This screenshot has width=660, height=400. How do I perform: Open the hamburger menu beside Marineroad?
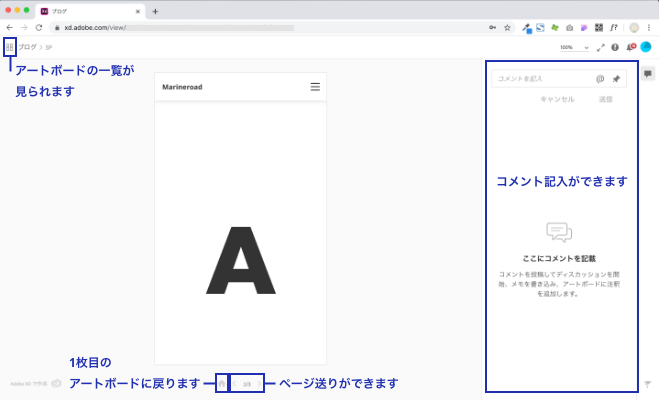pyautogui.click(x=315, y=87)
